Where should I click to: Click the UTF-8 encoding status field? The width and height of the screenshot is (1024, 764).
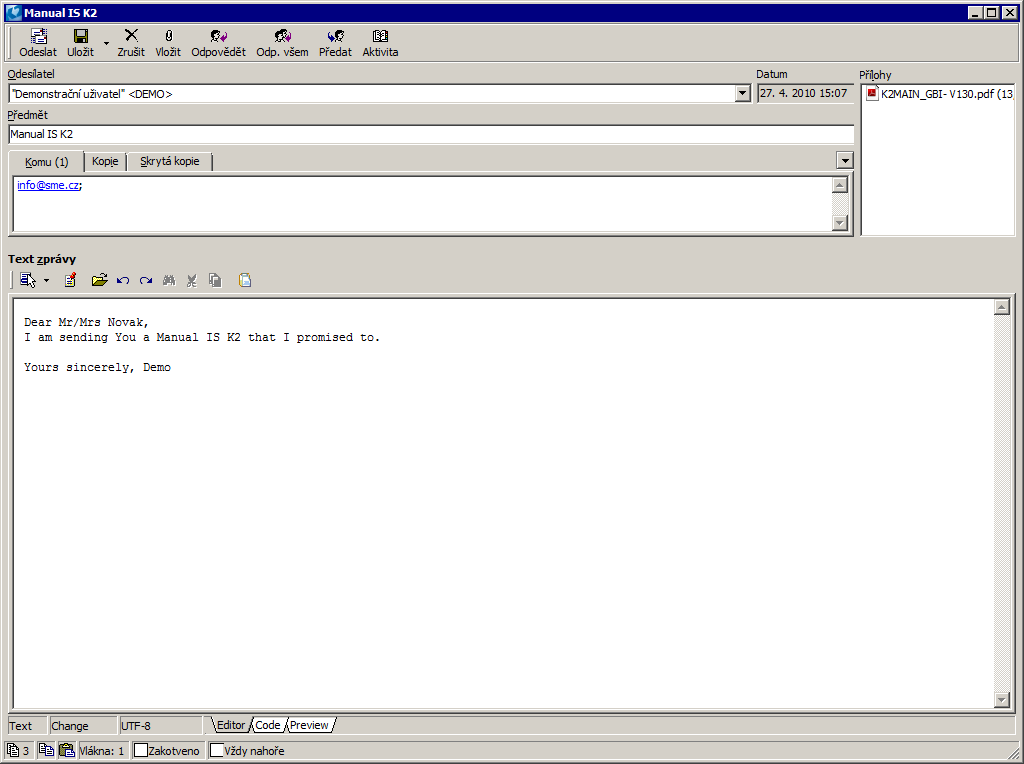coord(160,725)
